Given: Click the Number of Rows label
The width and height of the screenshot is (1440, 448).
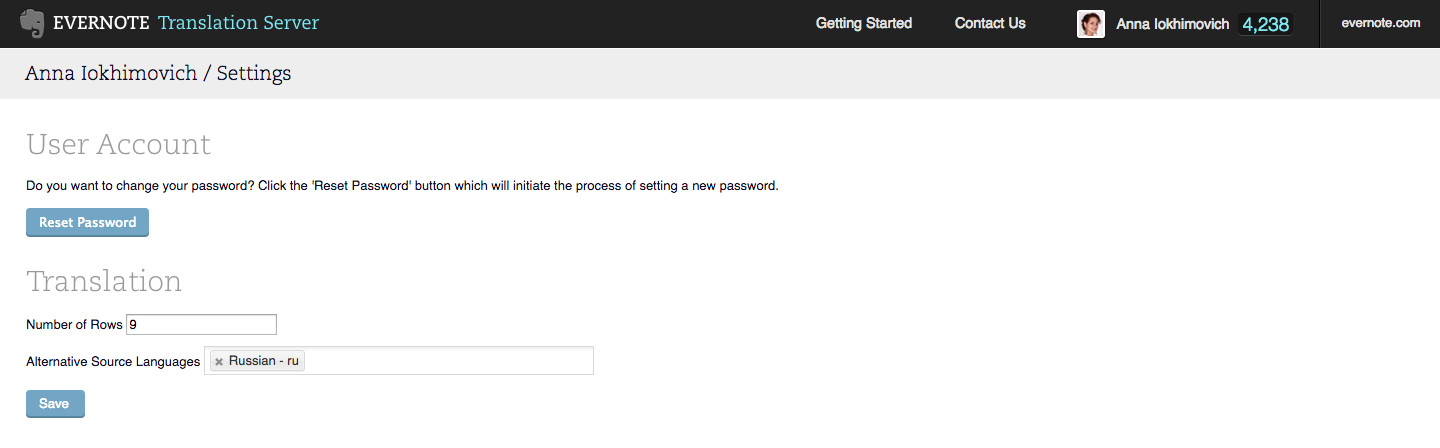Looking at the screenshot, I should [74, 325].
